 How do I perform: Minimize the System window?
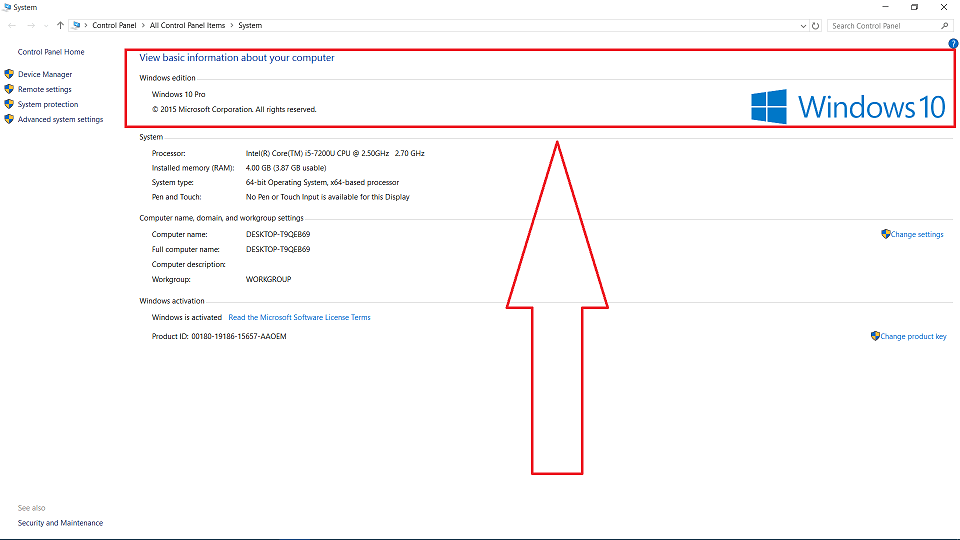click(x=885, y=7)
